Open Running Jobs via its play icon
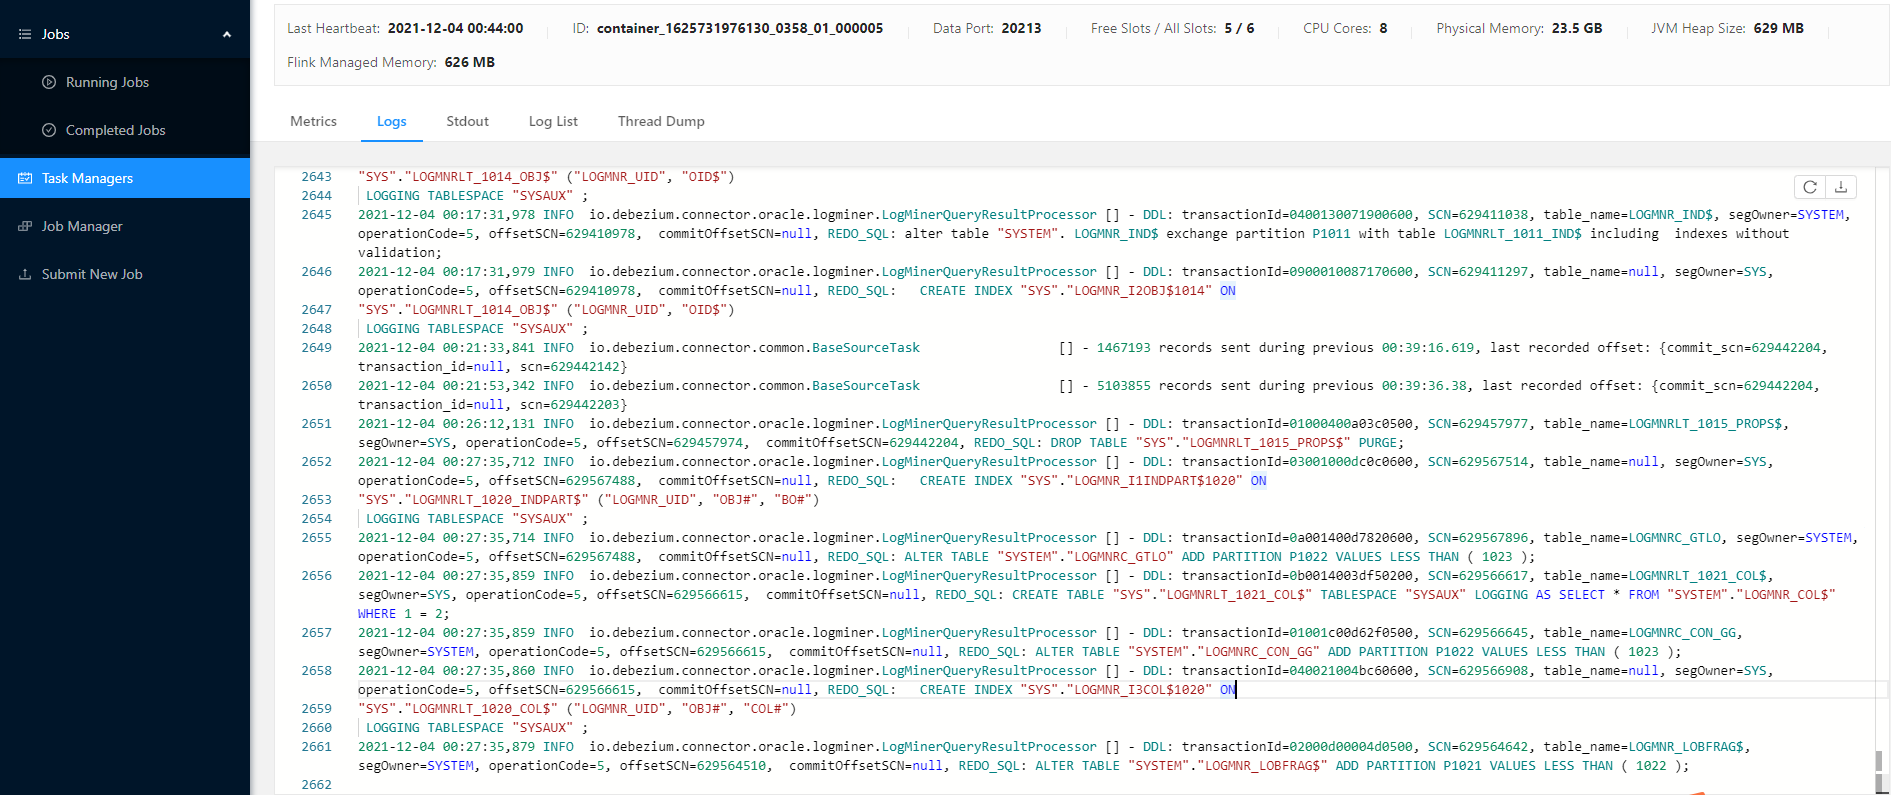Viewport: 1891px width, 795px height. tap(49, 82)
